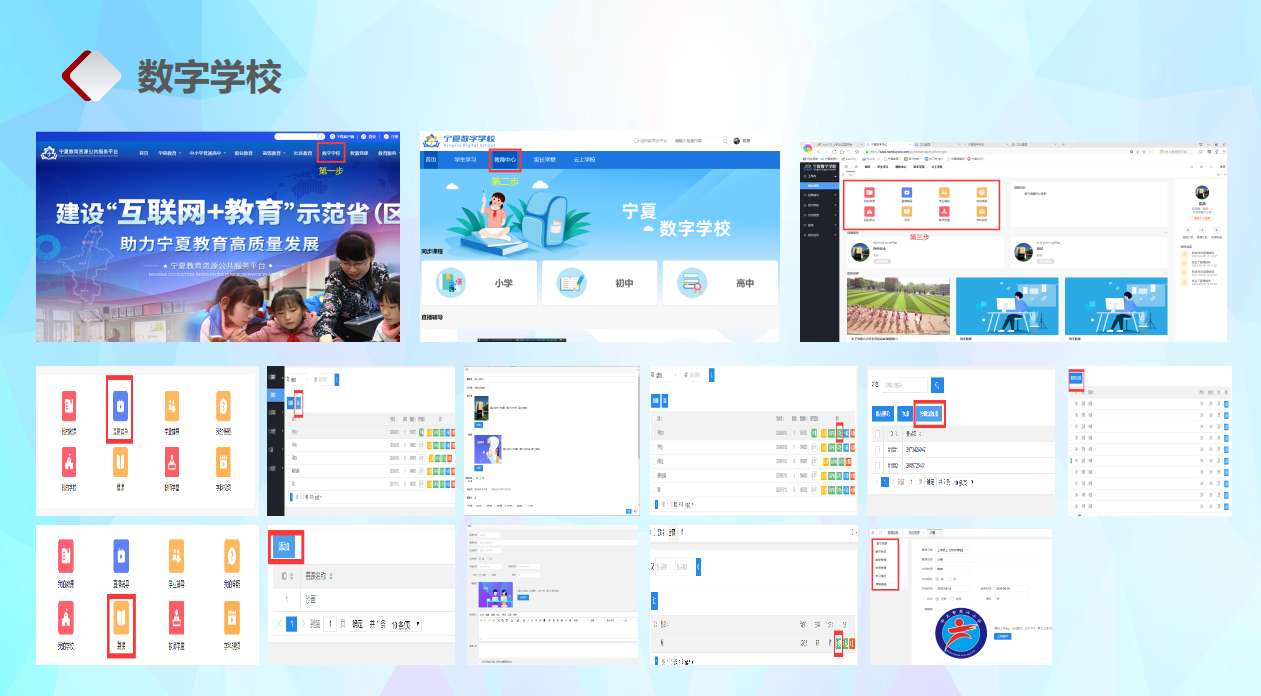Click the grass sports field thumbnail in dashboard
The width and height of the screenshot is (1261, 696).
[897, 305]
